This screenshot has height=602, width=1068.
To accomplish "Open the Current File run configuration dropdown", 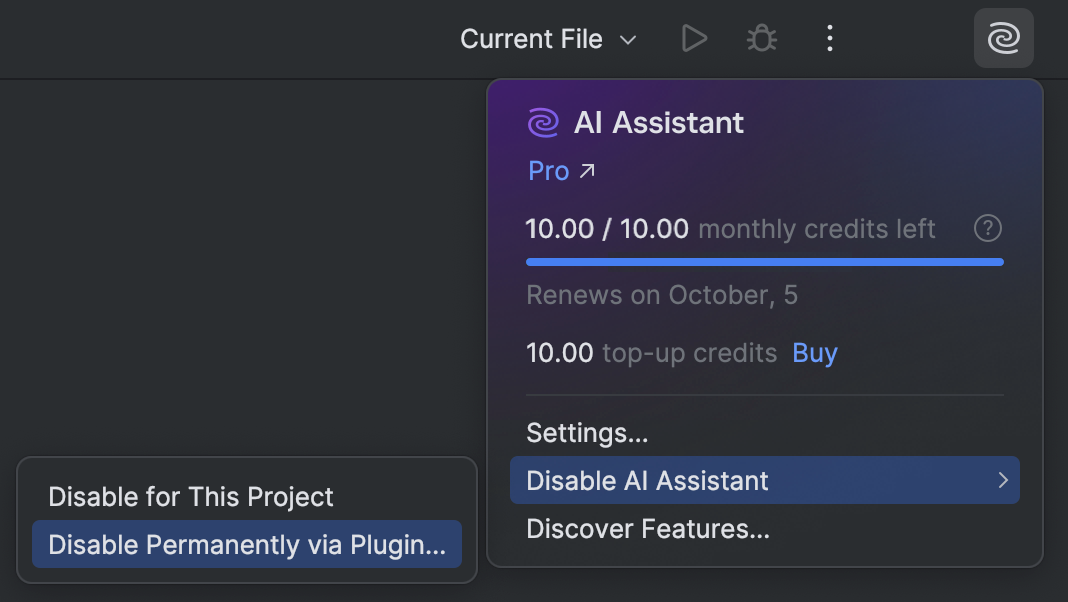I will (530, 38).
